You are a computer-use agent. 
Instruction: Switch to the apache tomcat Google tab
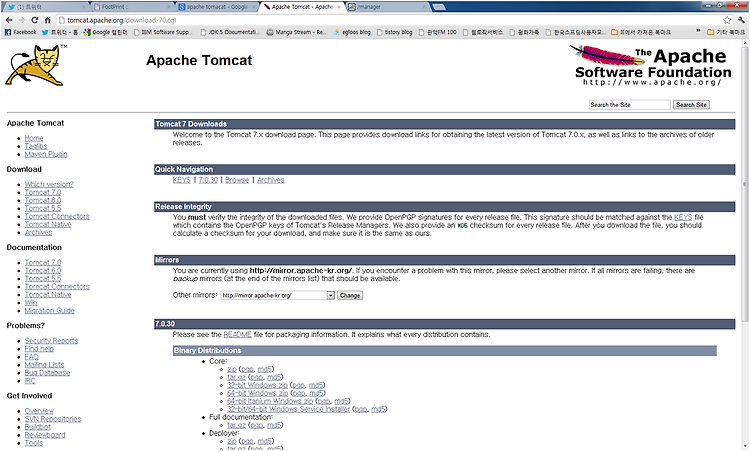(x=216, y=7)
